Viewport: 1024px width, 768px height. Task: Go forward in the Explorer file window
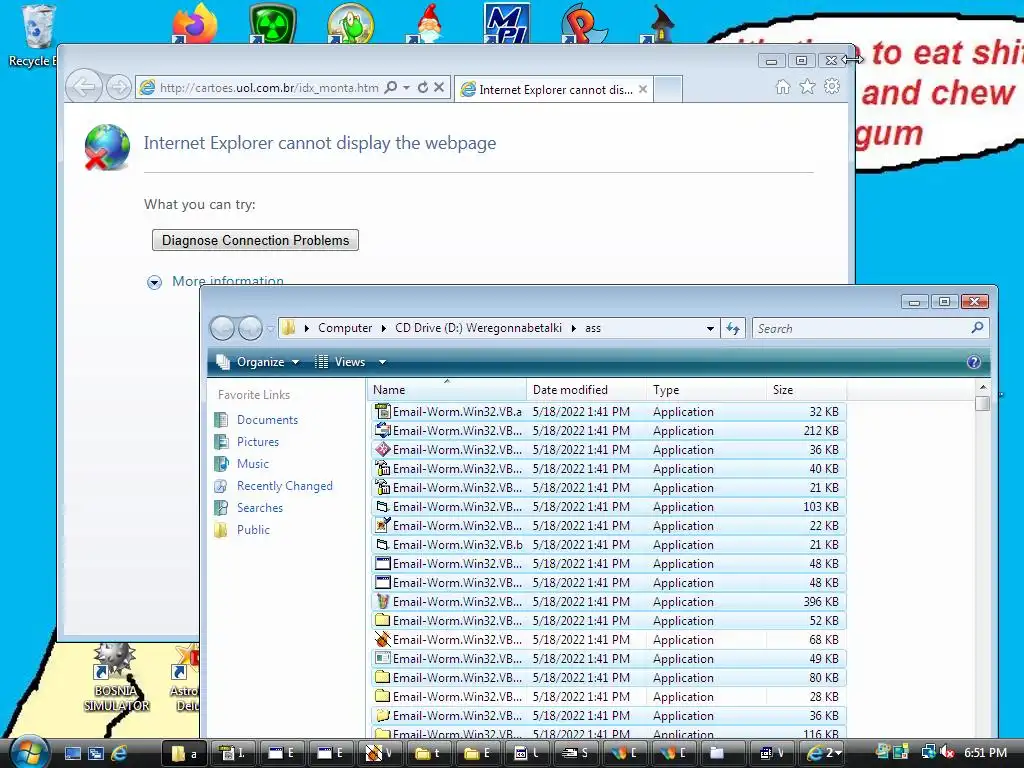pos(250,328)
